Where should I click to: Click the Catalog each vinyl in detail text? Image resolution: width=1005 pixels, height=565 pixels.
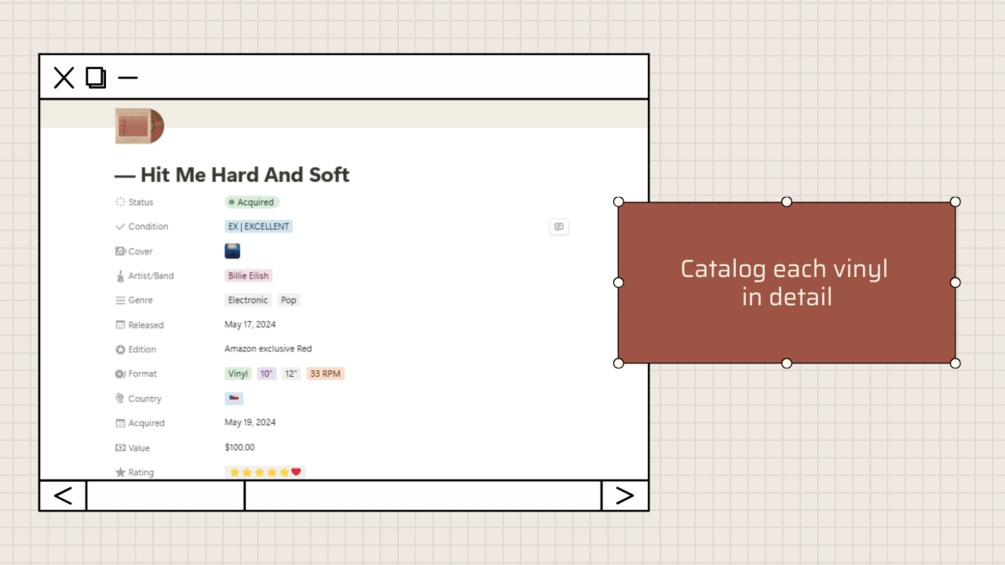[786, 282]
